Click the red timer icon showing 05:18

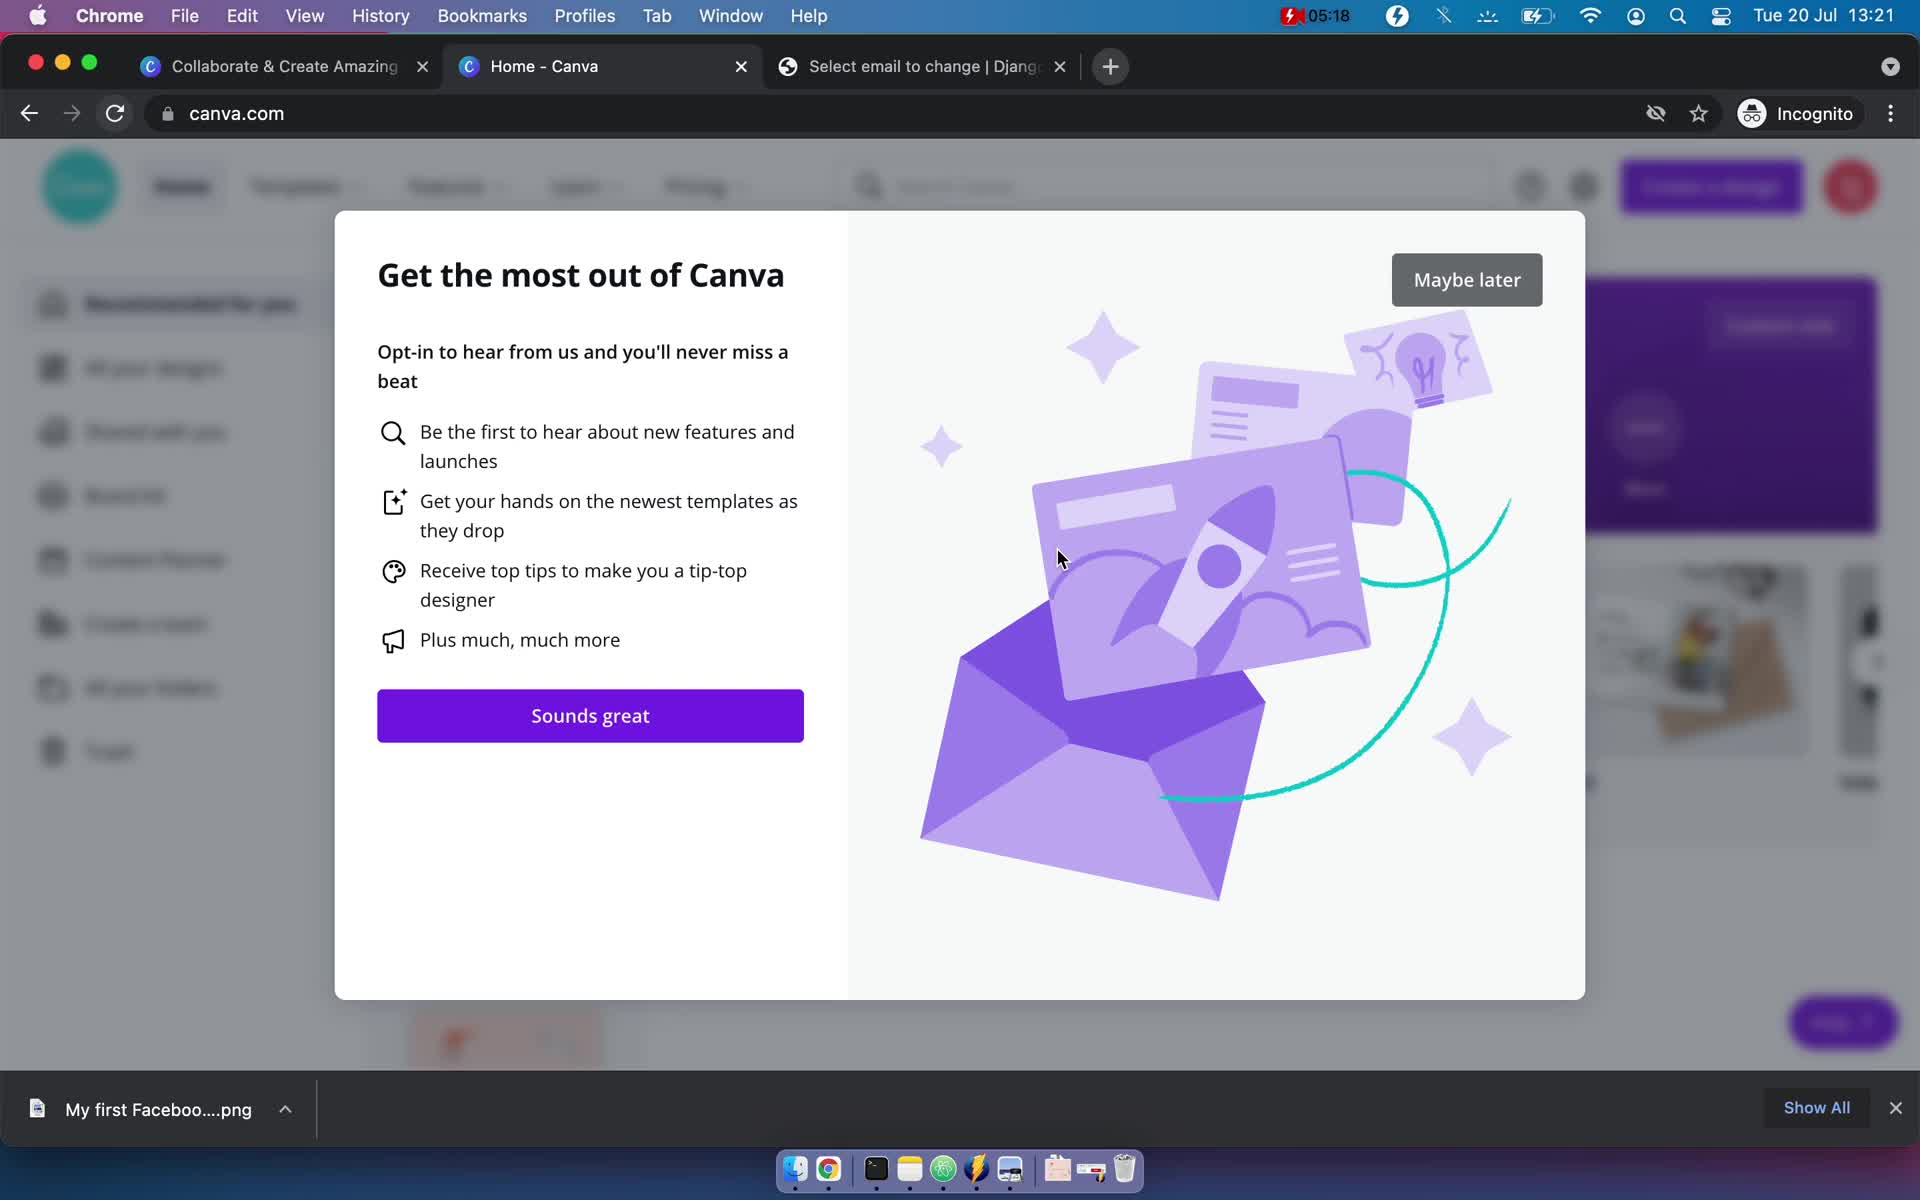[1316, 16]
